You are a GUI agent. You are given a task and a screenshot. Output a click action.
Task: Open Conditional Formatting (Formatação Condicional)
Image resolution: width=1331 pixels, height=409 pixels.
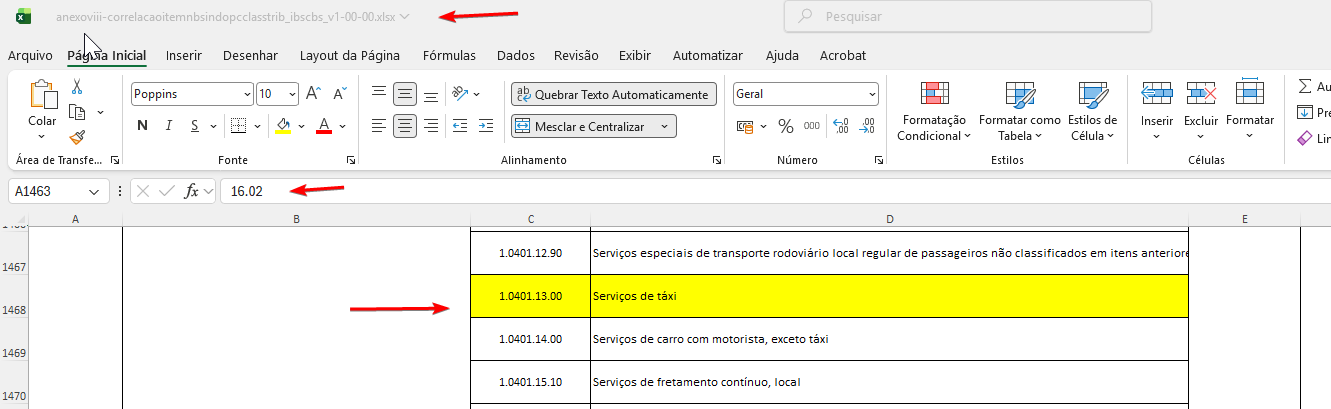point(934,113)
